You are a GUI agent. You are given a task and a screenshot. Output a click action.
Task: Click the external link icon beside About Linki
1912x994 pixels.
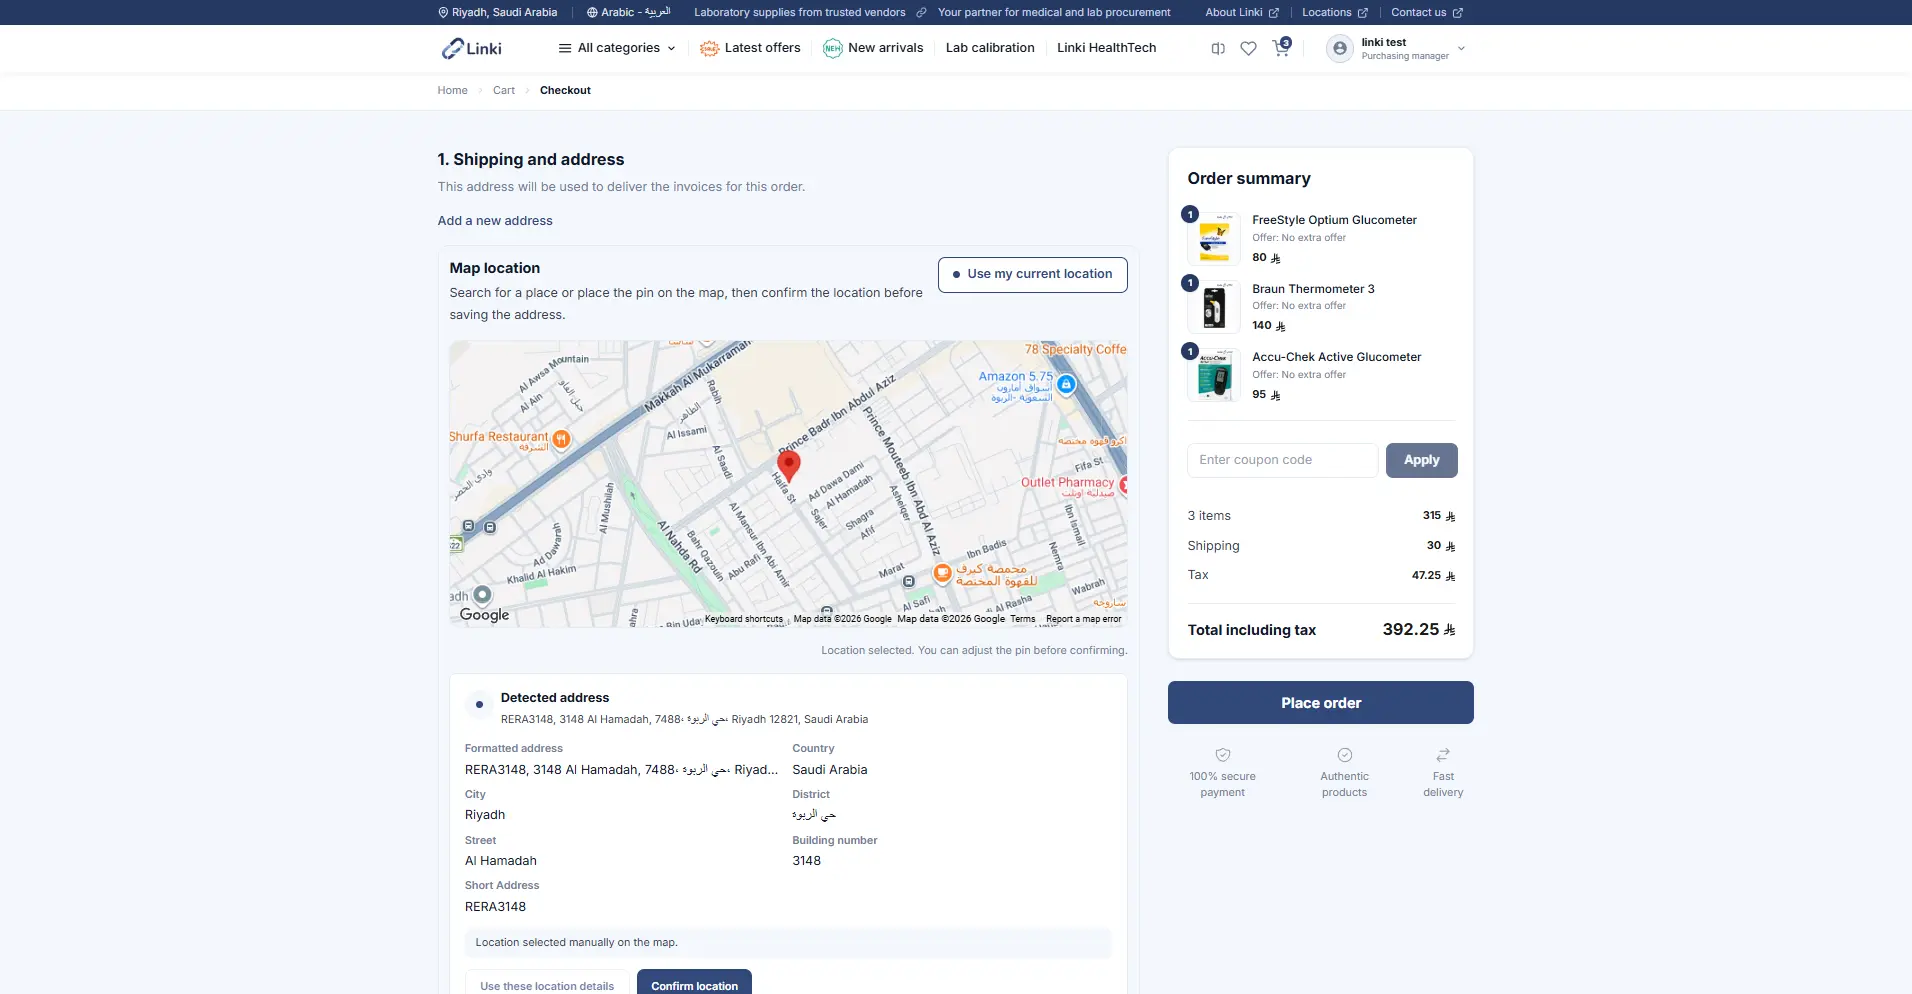(1274, 12)
